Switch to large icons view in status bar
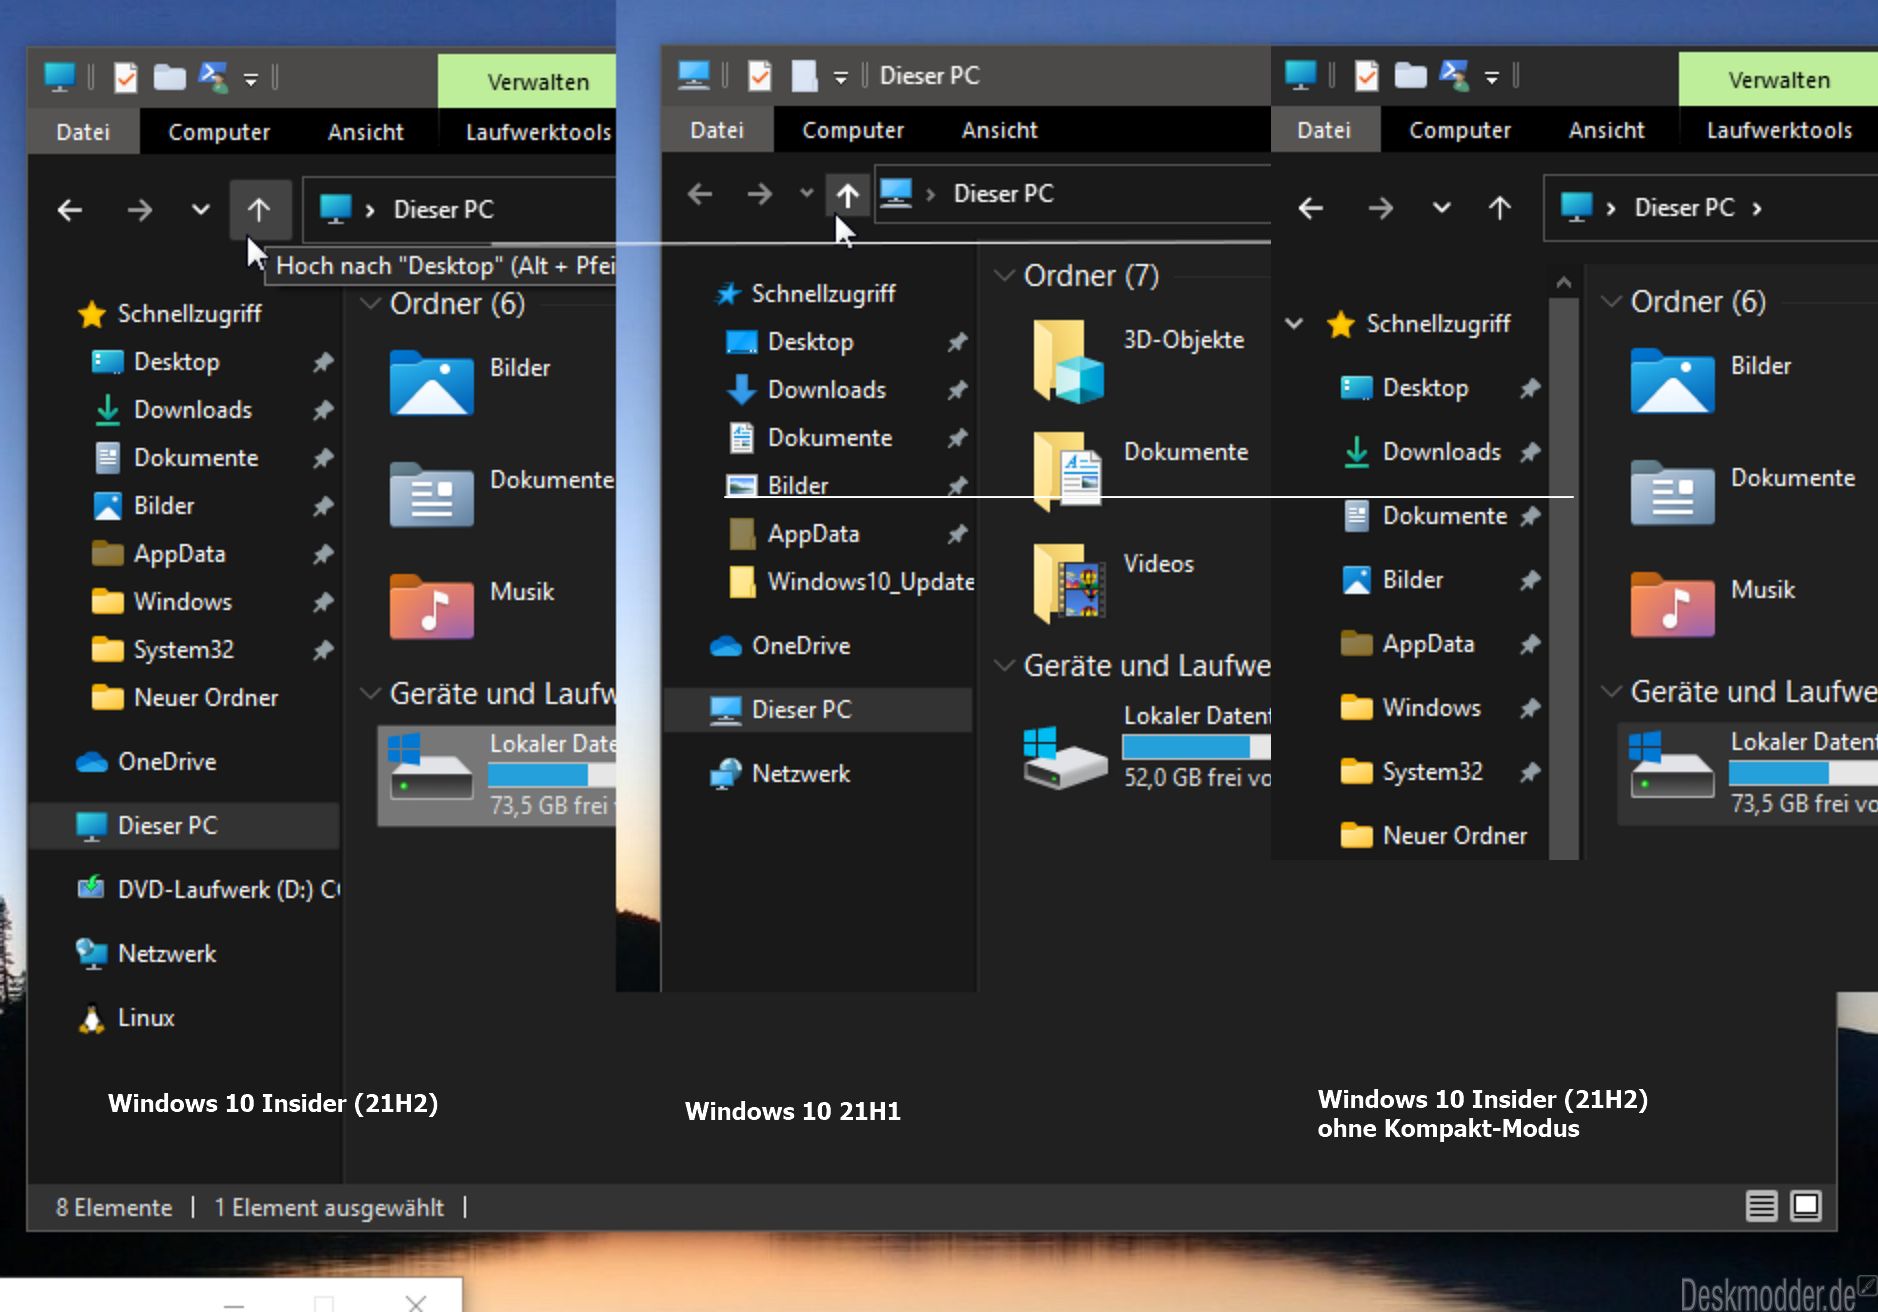The width and height of the screenshot is (1878, 1312). click(x=1806, y=1207)
